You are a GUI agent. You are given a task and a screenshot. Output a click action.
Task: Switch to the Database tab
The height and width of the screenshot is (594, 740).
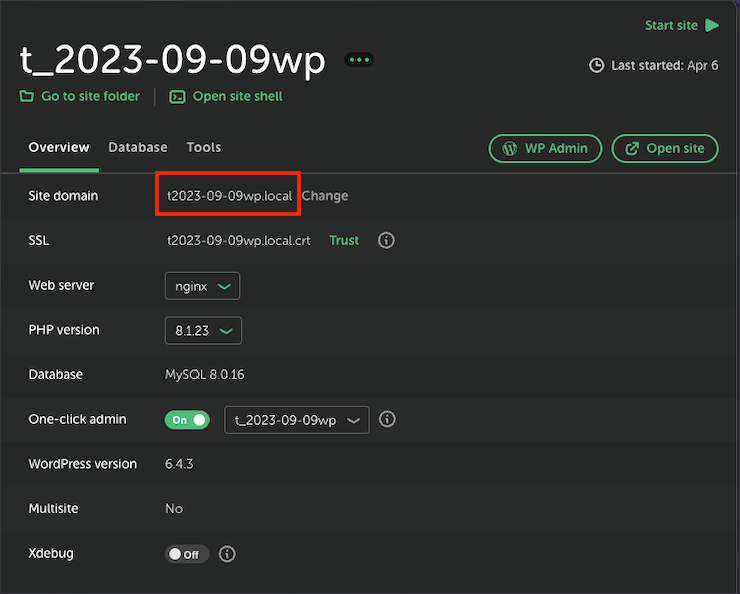tap(138, 148)
